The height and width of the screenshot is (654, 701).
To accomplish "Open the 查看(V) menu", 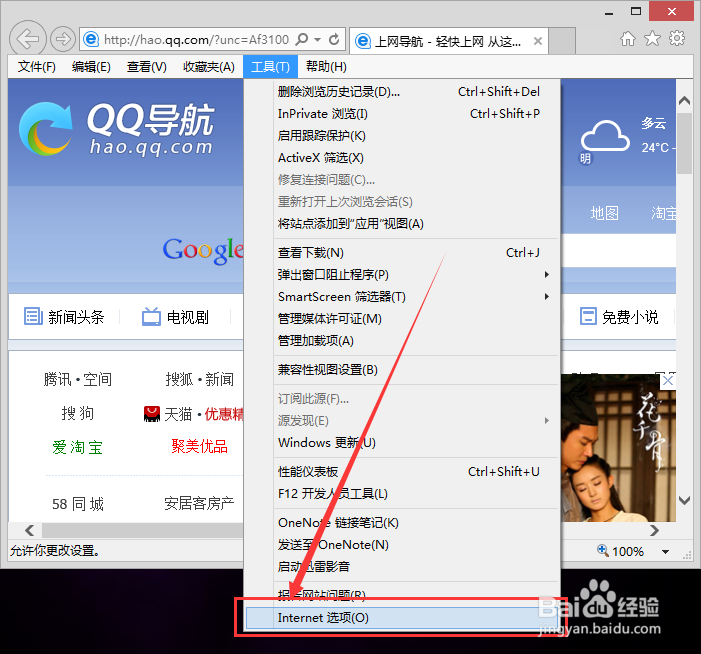I will pyautogui.click(x=147, y=67).
